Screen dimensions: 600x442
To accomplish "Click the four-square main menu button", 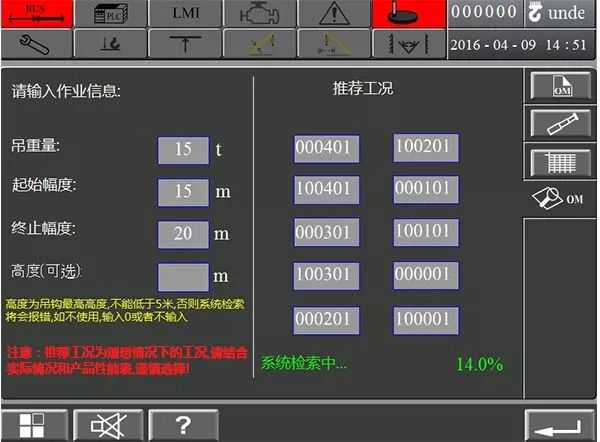I will [33, 426].
